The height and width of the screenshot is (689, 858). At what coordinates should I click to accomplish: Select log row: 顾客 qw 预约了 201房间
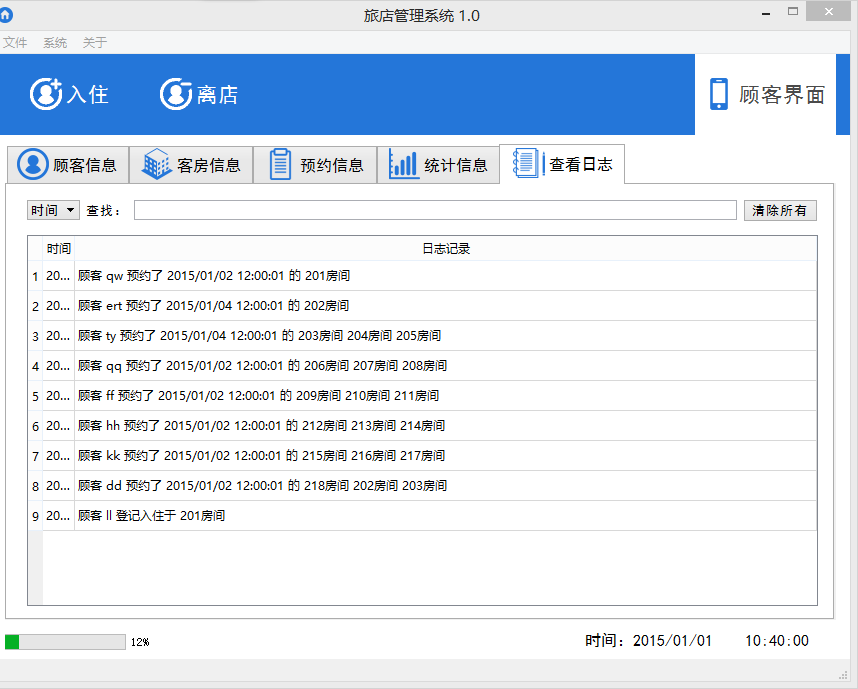click(x=445, y=276)
